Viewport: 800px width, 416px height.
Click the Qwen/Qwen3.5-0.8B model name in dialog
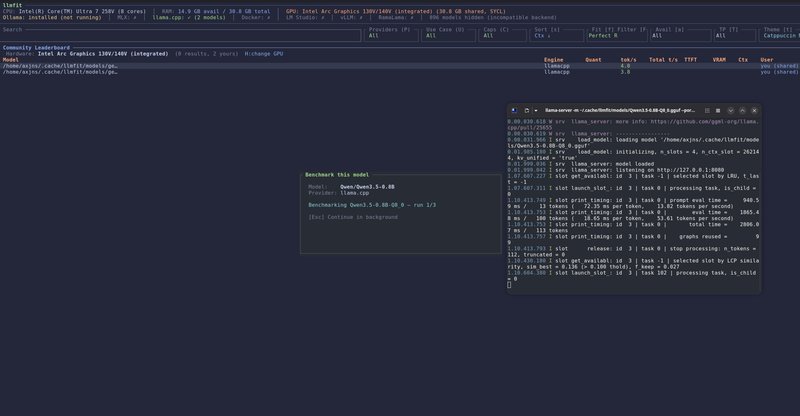point(367,187)
